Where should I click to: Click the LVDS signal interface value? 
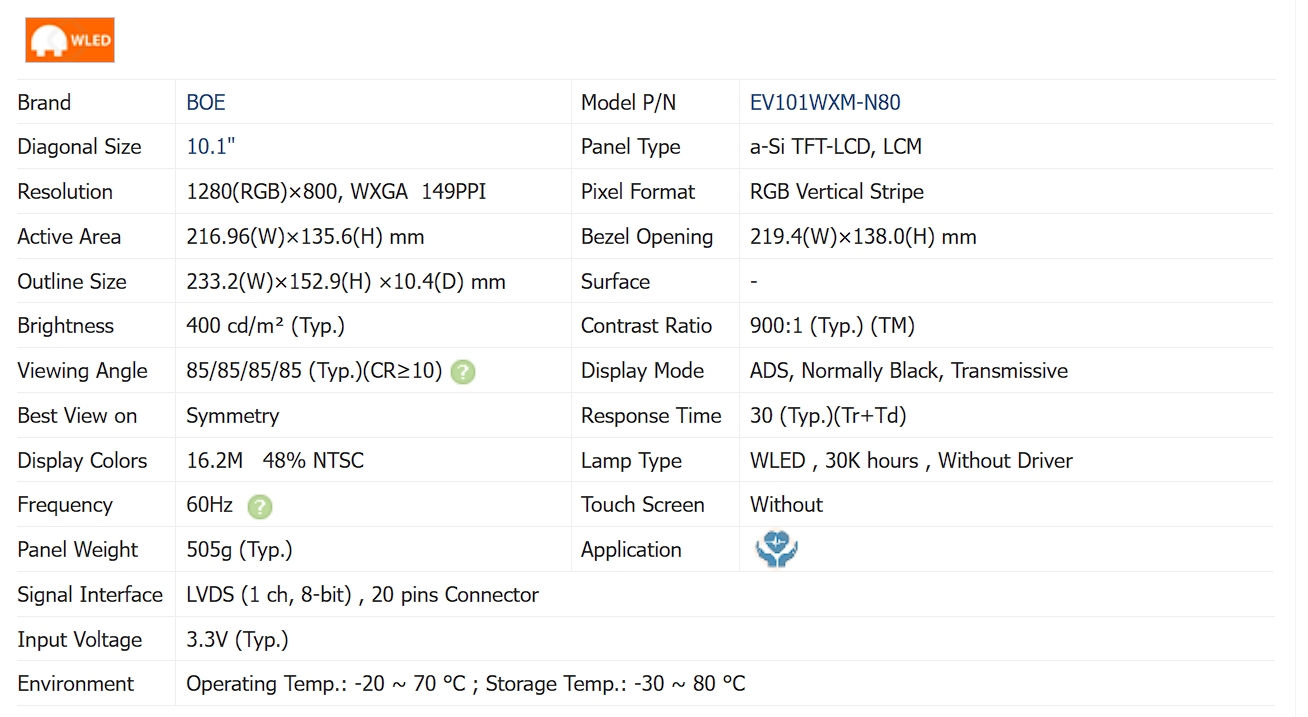click(362, 595)
